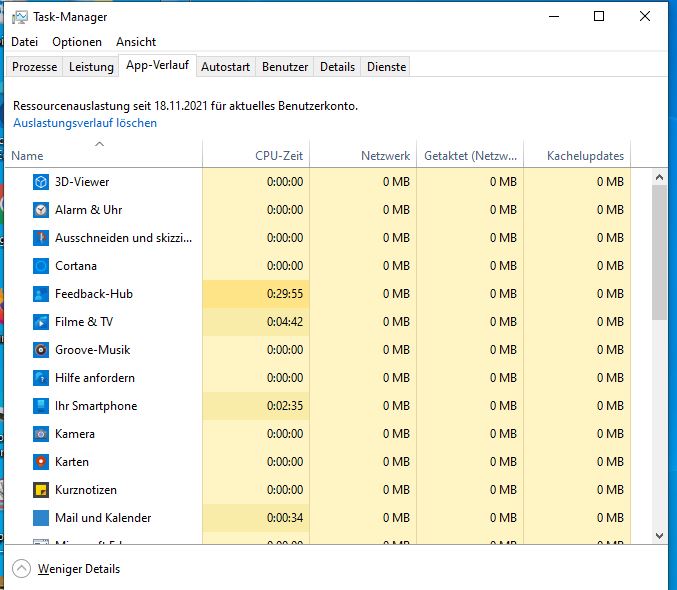Select the Ihr Smartphone row name
677x590 pixels.
click(x=96, y=406)
